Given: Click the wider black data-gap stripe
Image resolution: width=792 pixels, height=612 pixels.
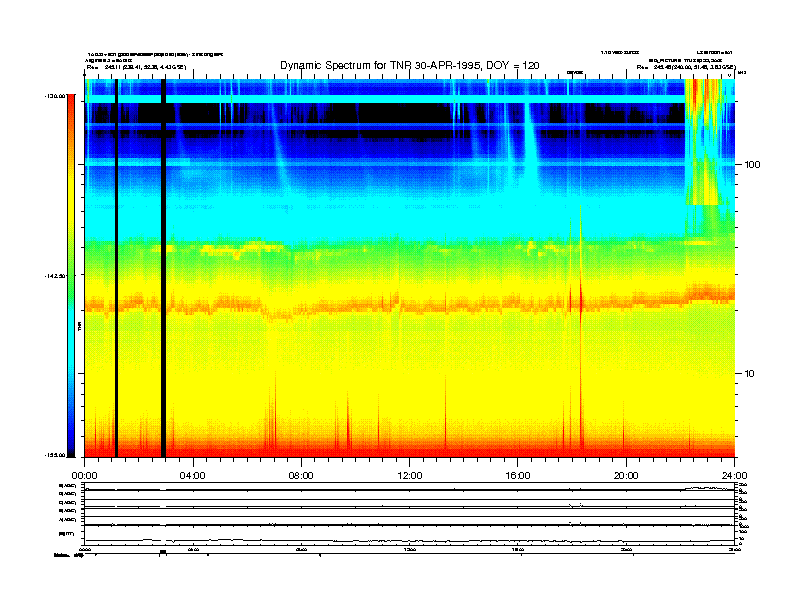Looking at the screenshot, I should pyautogui.click(x=163, y=268).
